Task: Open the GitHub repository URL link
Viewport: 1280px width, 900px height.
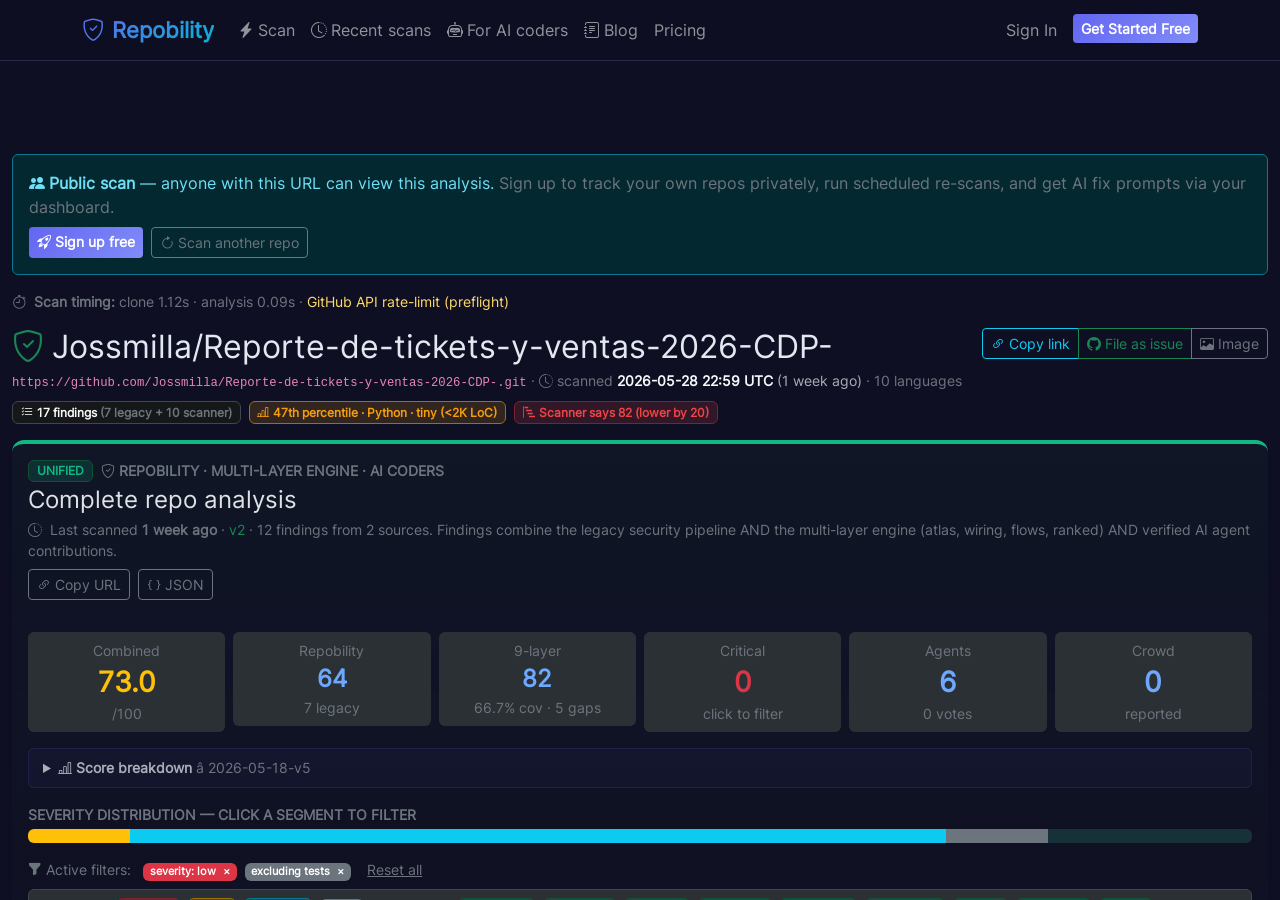Action: [269, 382]
